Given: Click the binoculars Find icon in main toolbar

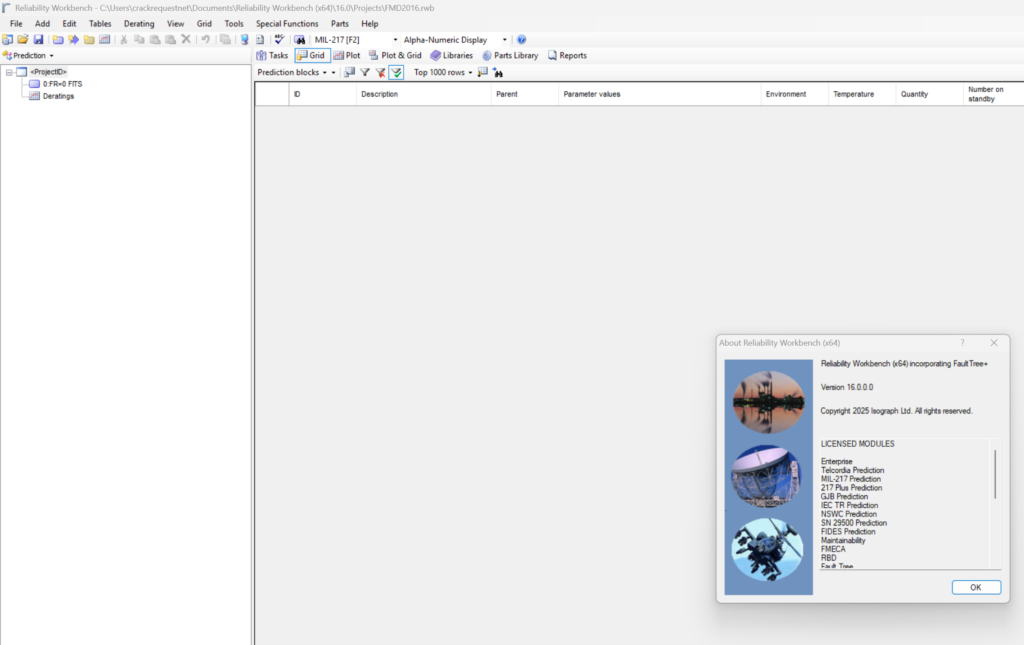Looking at the screenshot, I should (300, 40).
